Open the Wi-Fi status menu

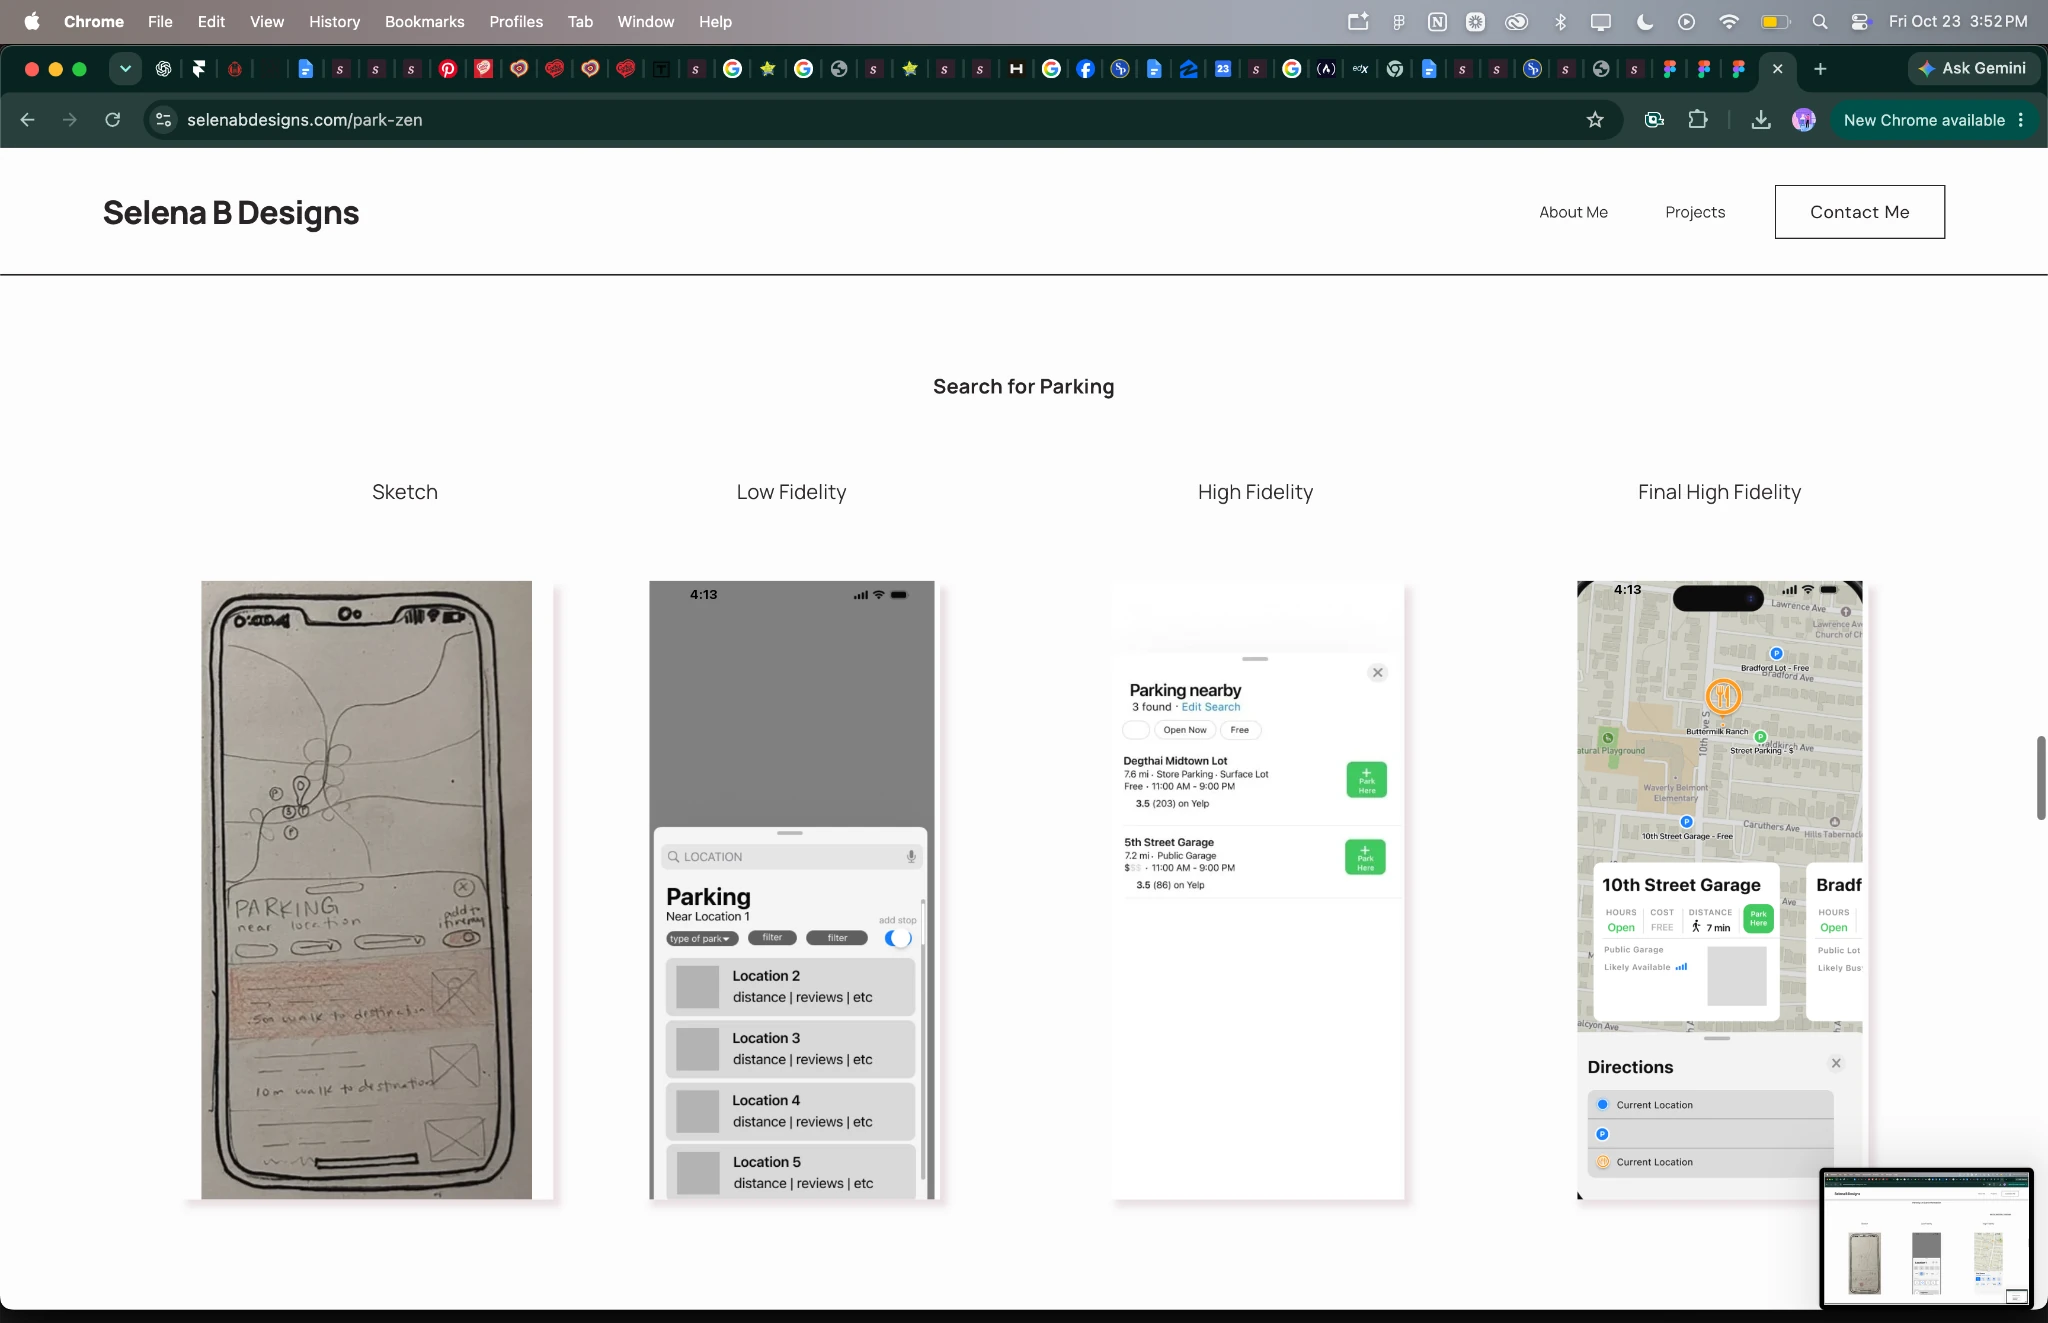click(1729, 21)
